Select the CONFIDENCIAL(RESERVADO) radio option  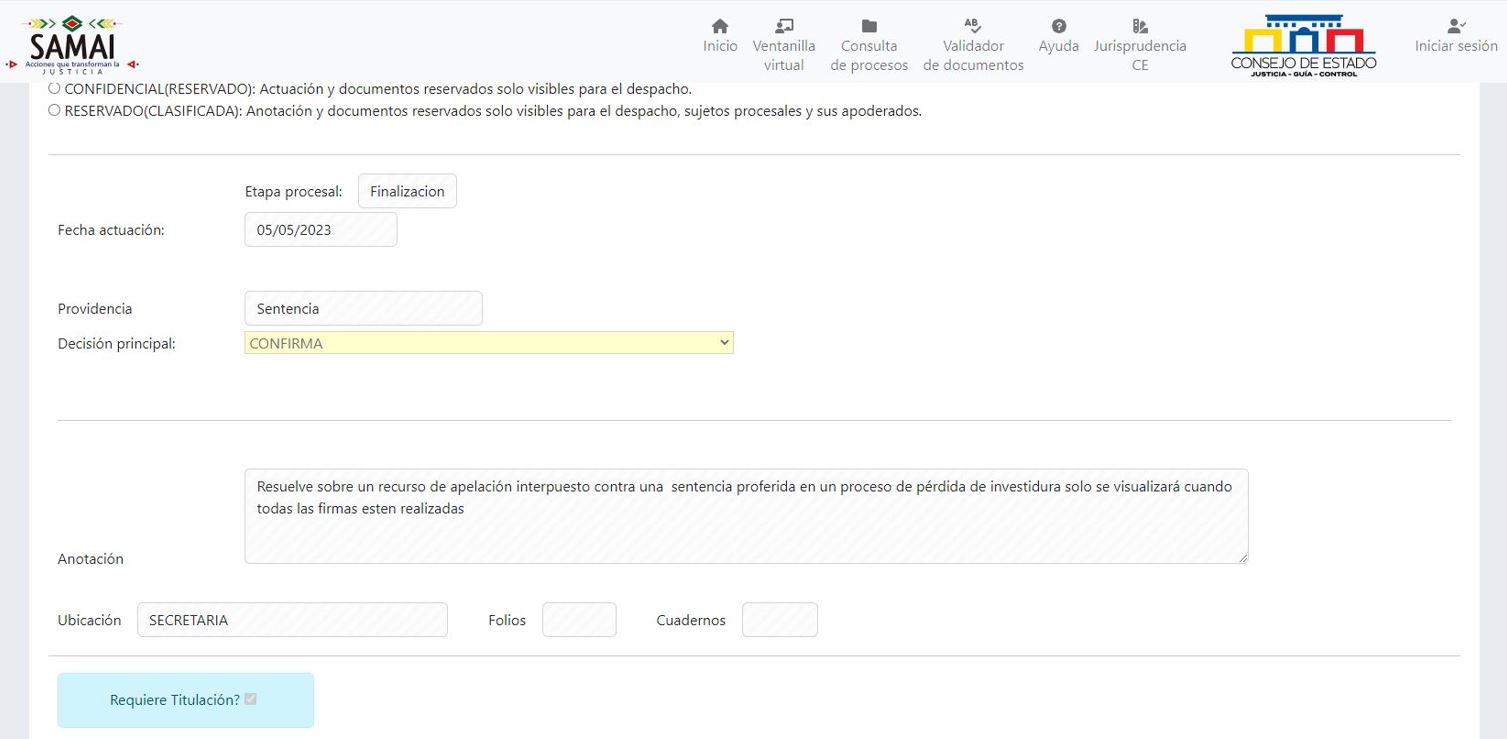54,89
